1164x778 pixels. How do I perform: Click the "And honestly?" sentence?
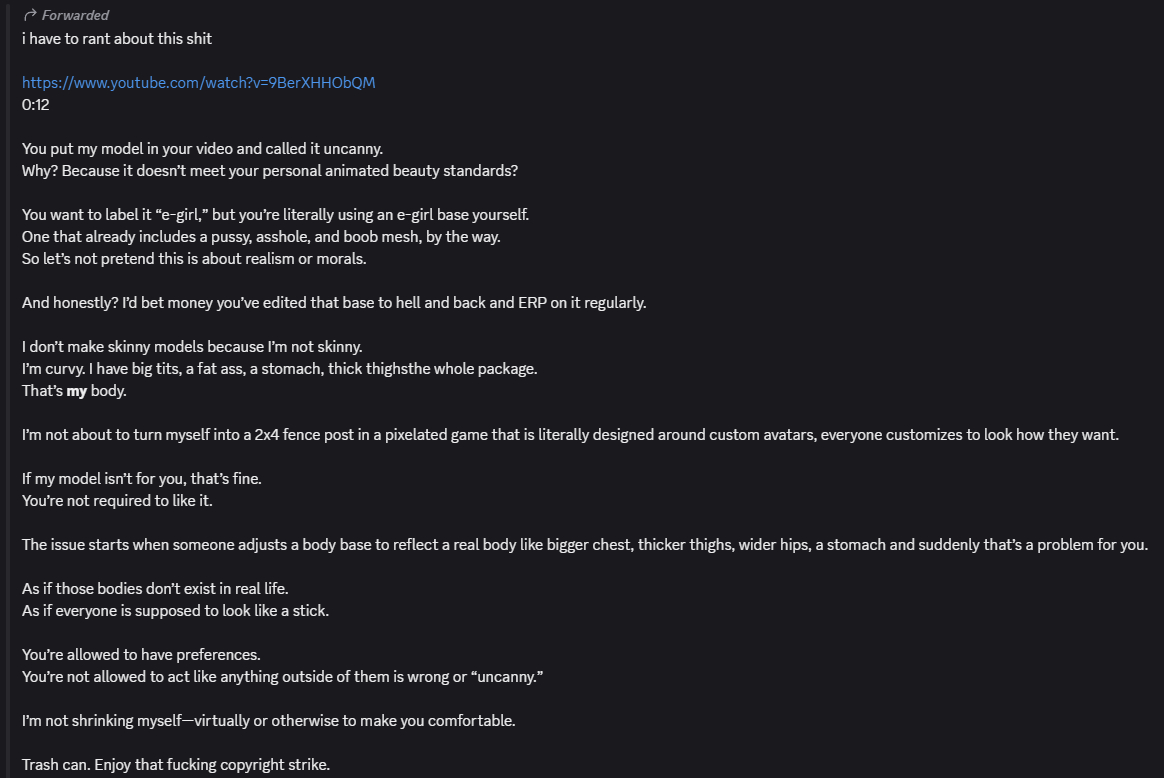(x=334, y=302)
